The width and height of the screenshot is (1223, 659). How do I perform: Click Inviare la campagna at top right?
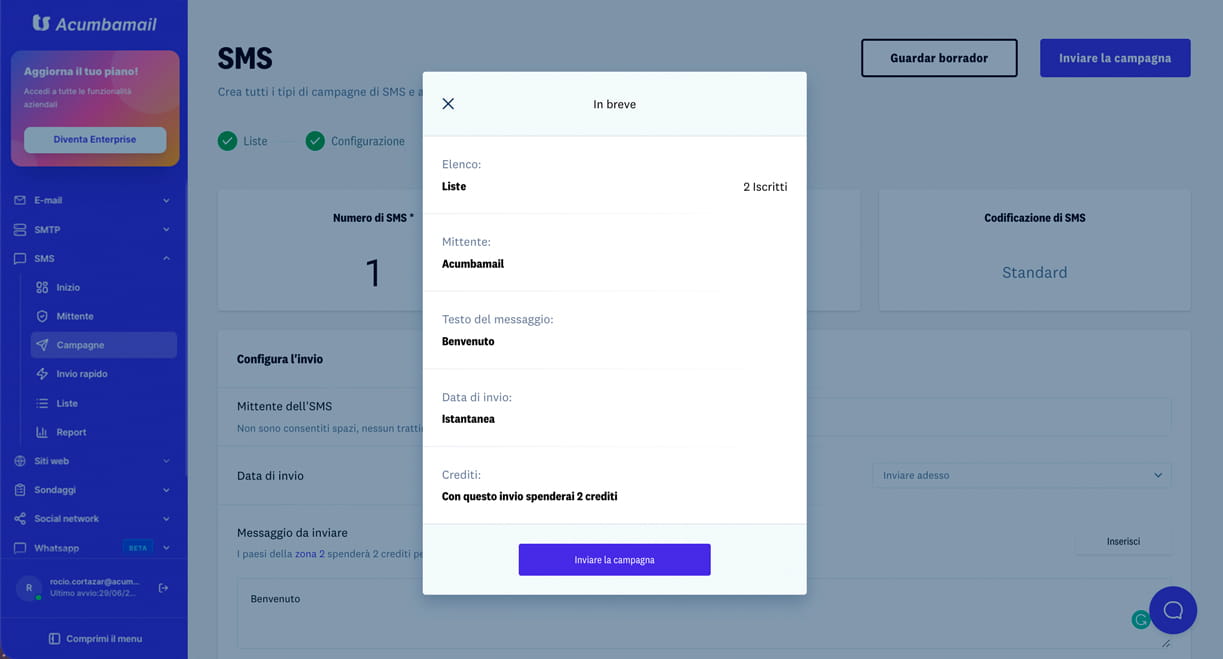tap(1115, 58)
